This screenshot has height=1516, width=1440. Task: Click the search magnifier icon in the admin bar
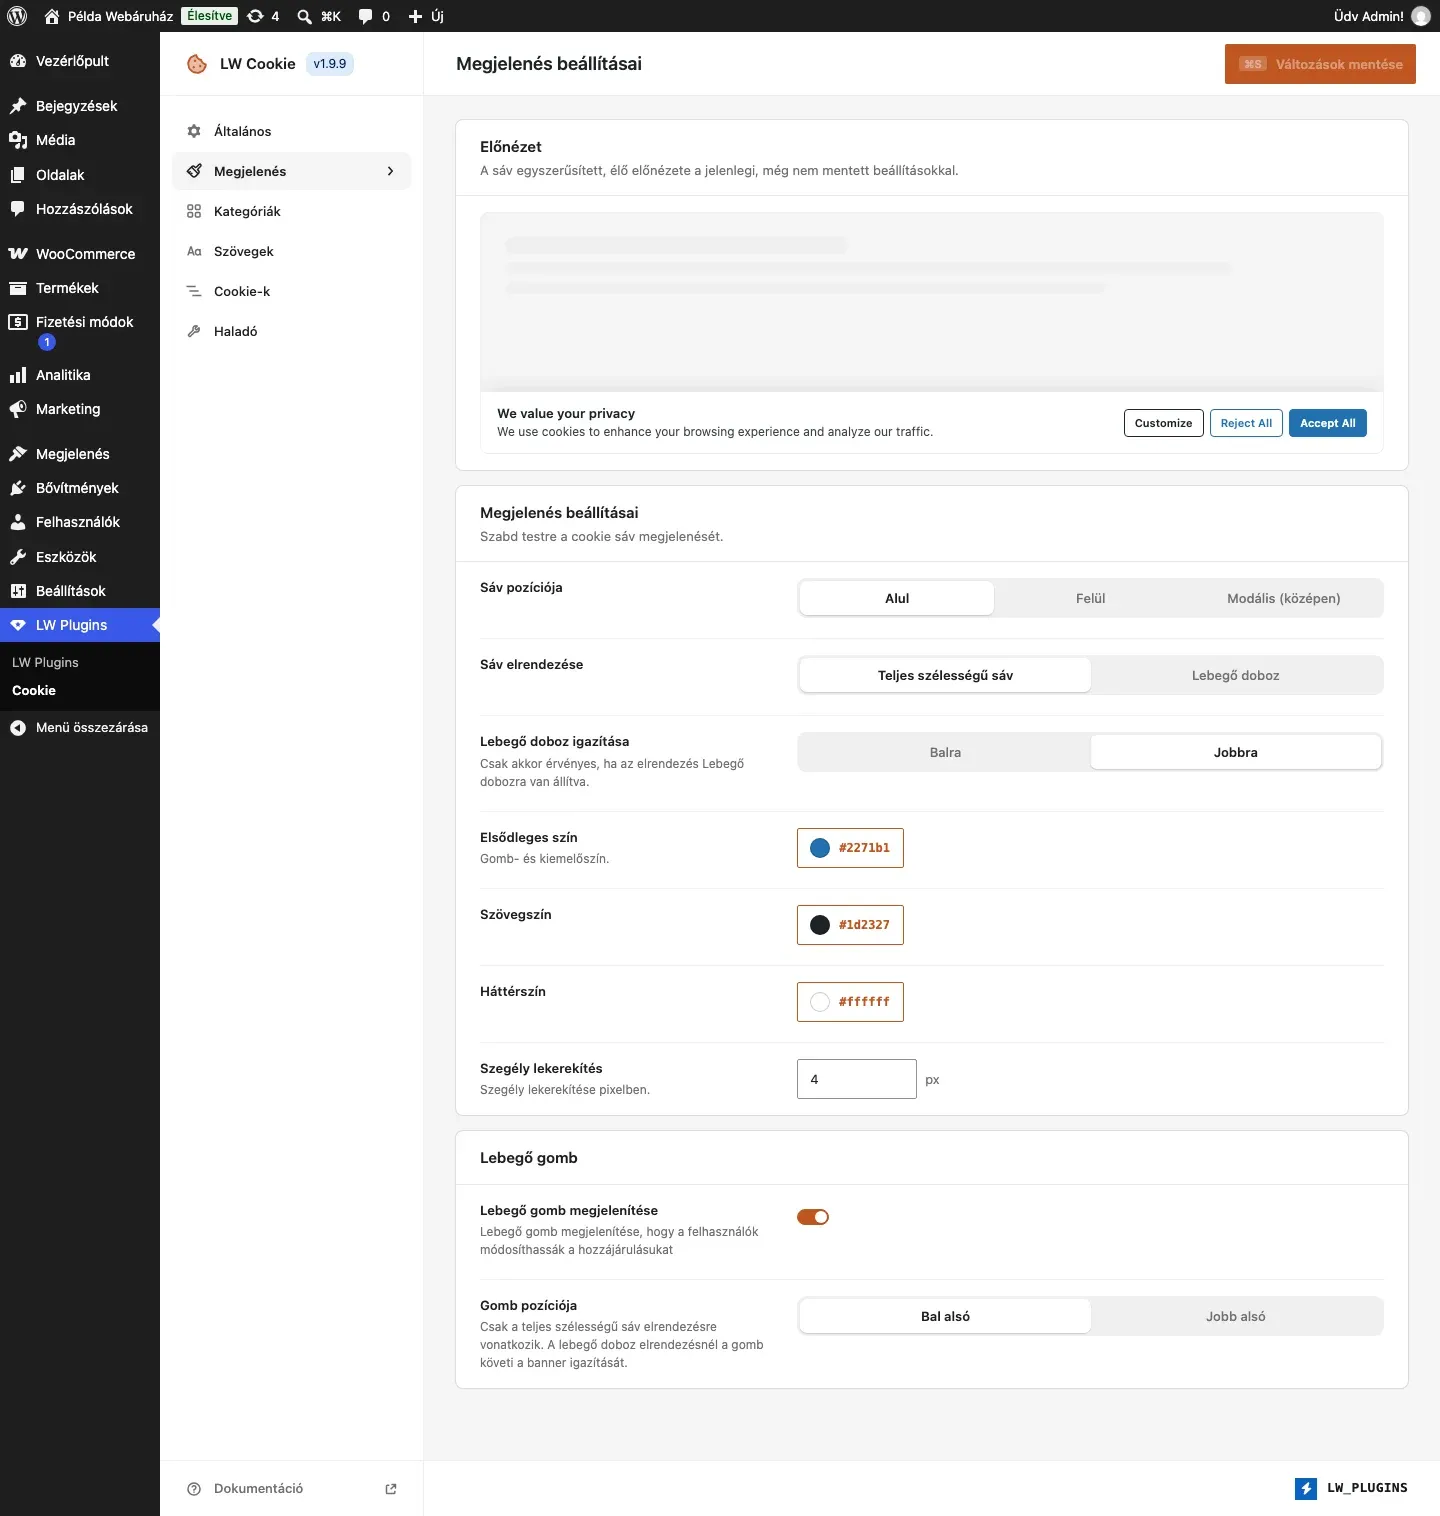(304, 16)
